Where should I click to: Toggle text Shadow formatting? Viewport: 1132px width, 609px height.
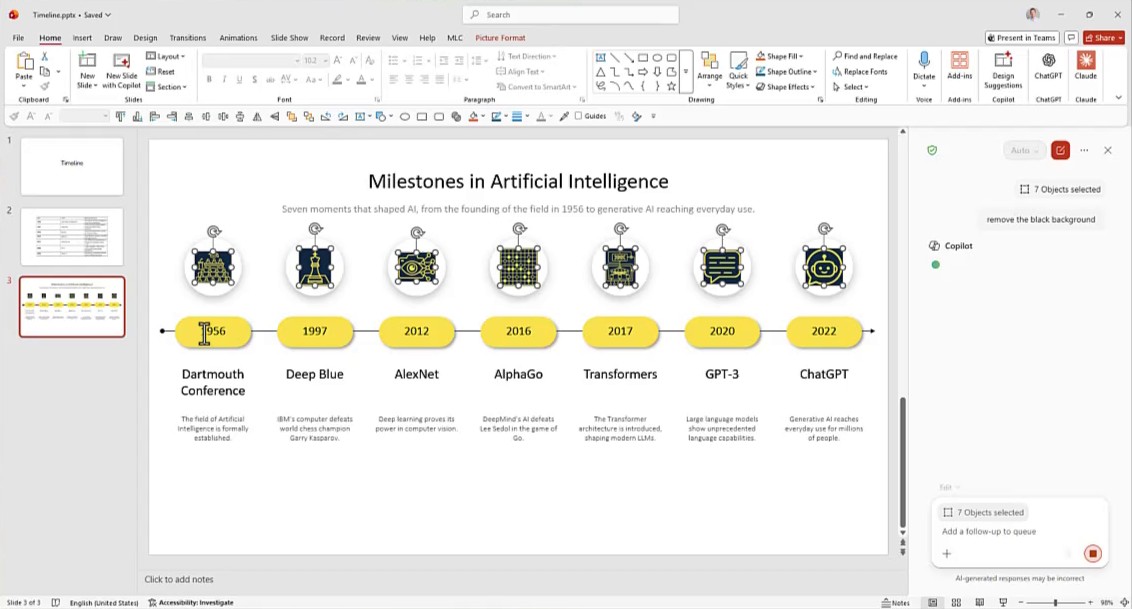tap(255, 79)
